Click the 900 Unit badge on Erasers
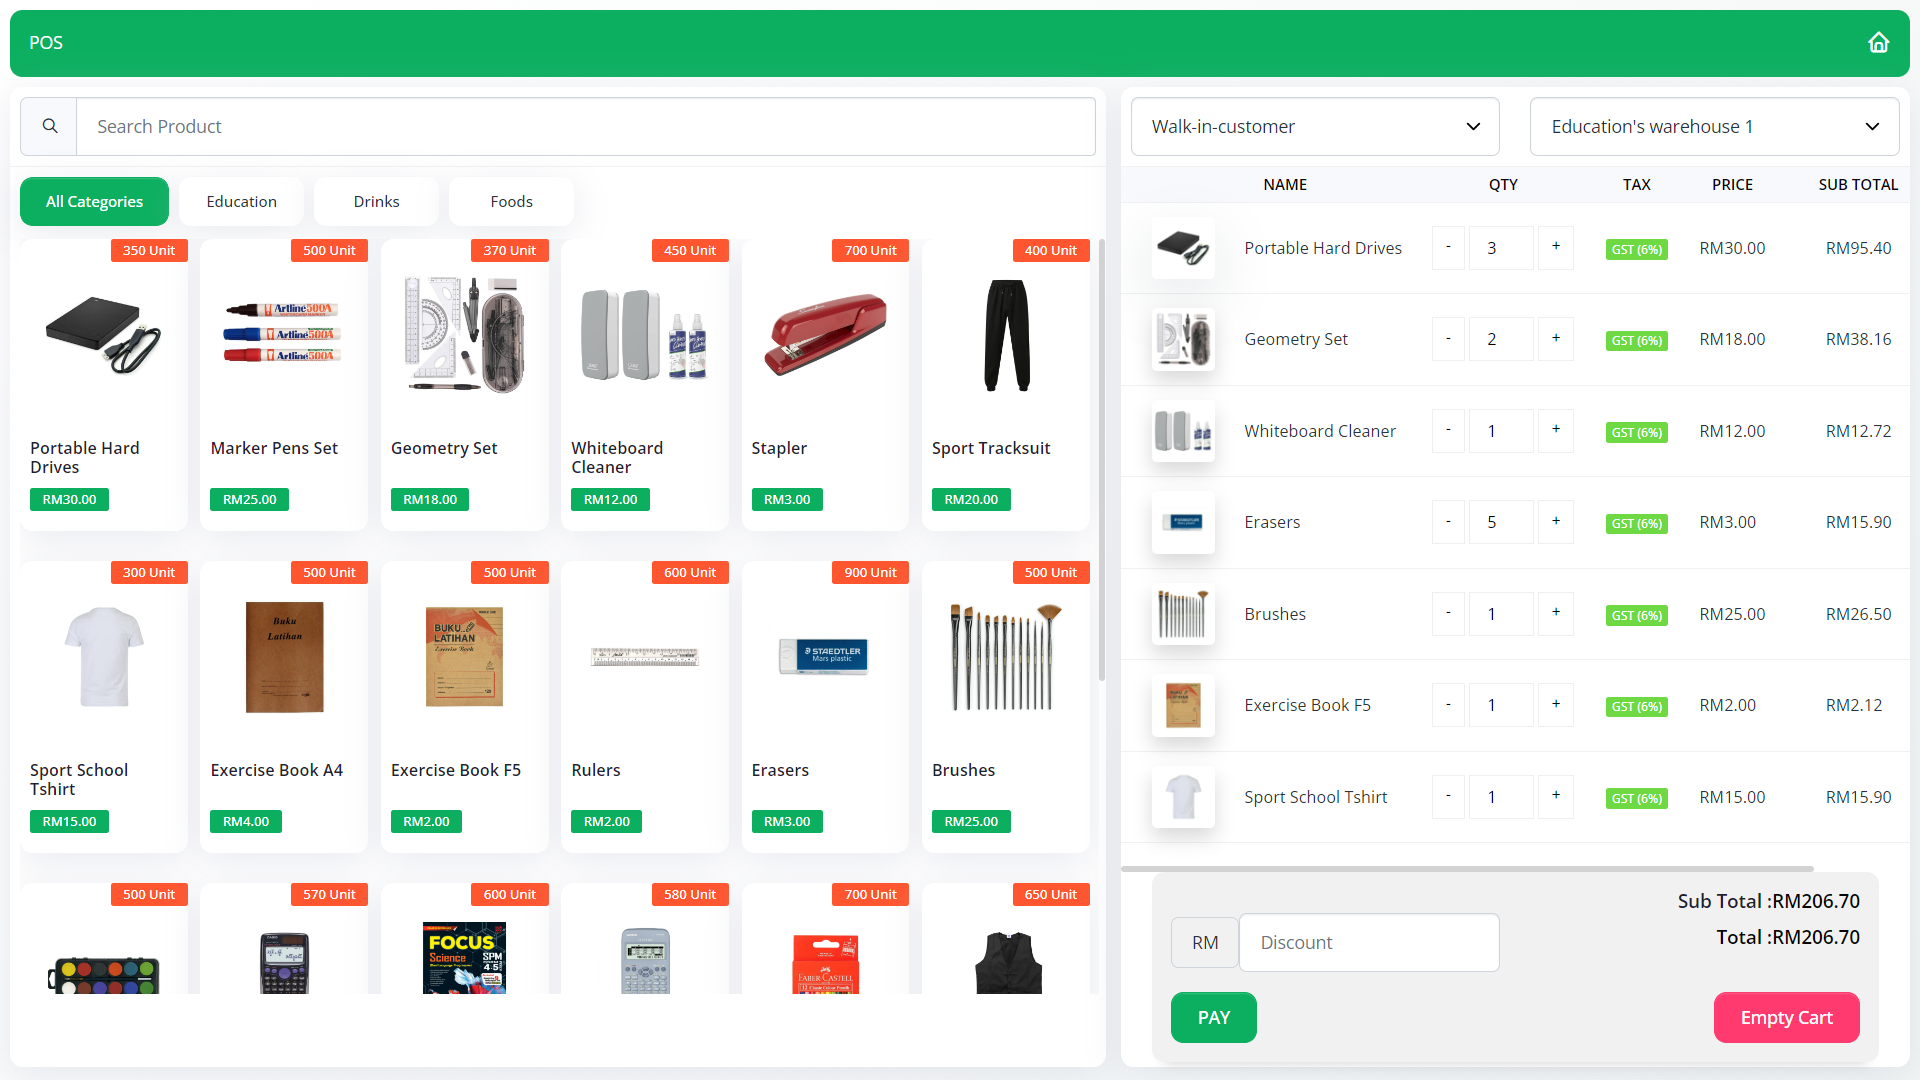The image size is (1920, 1080). click(870, 572)
